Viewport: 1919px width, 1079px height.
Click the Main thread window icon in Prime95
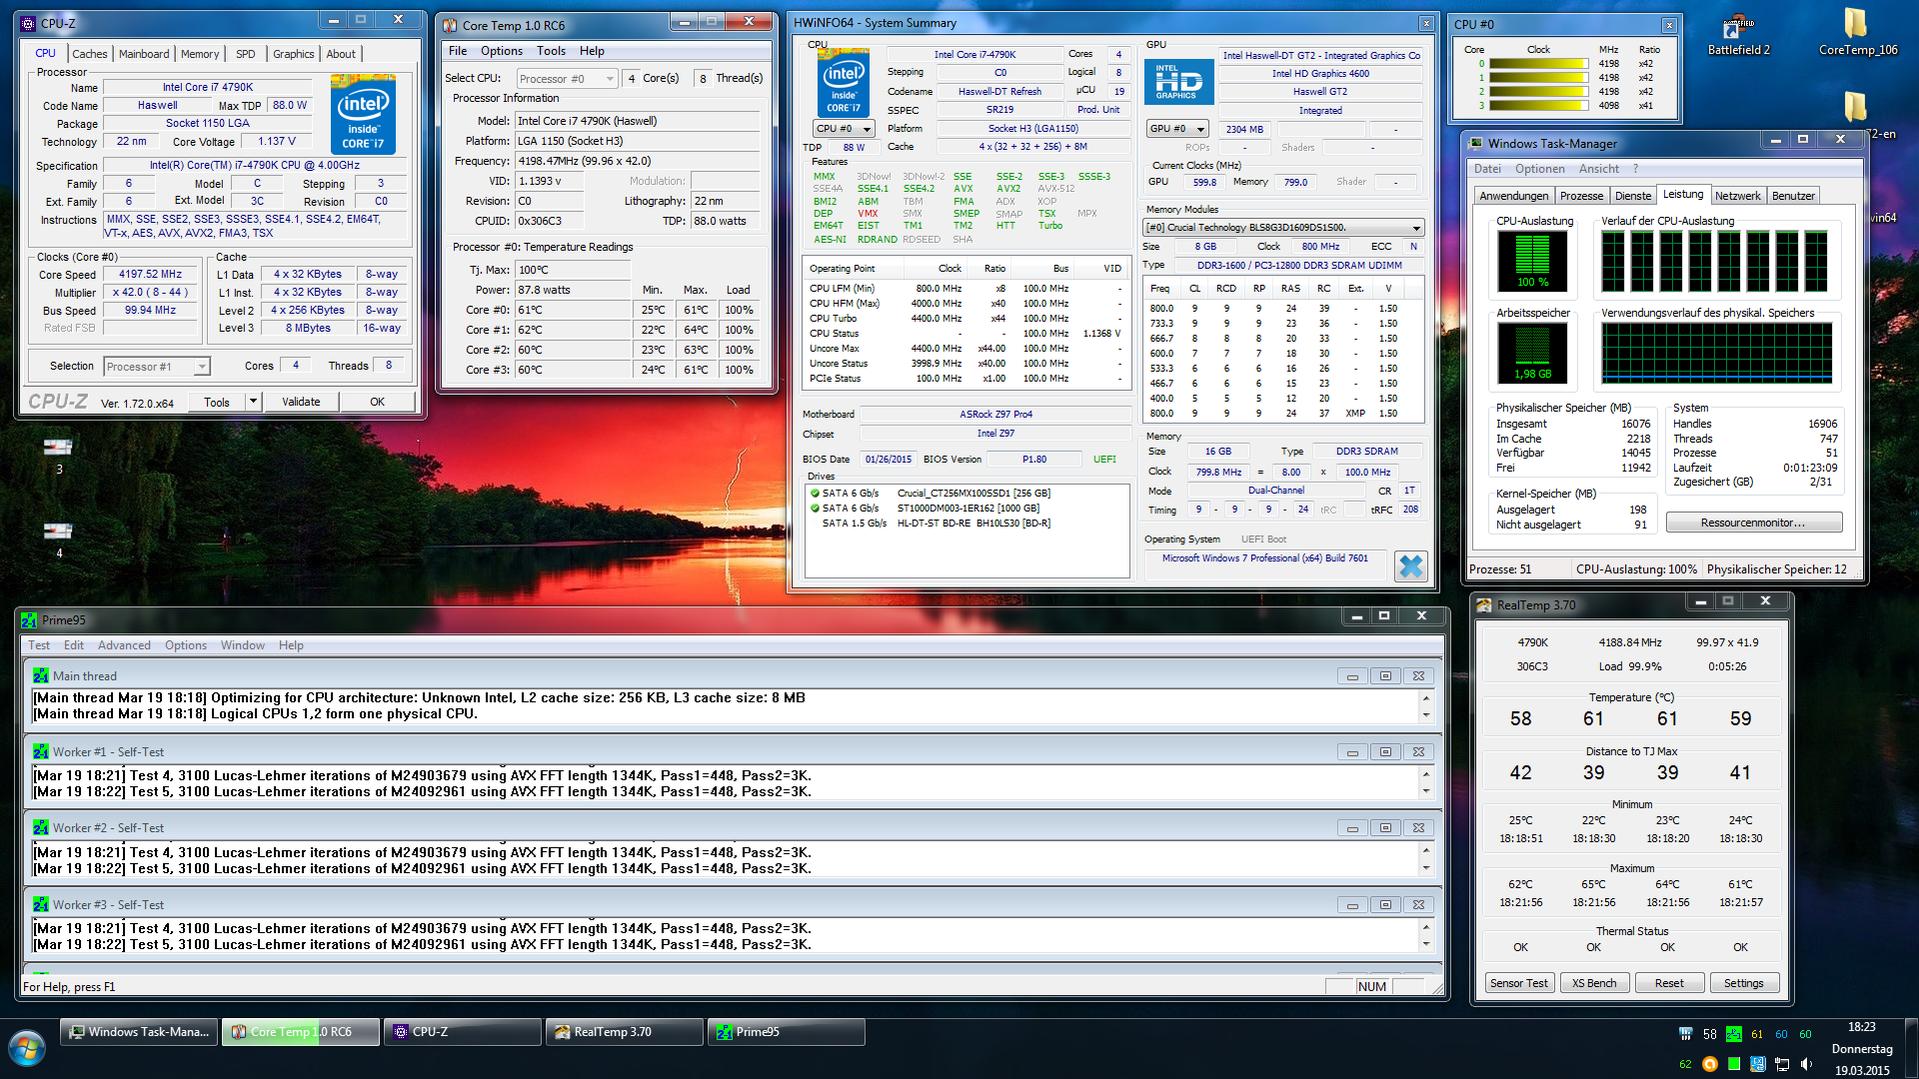(40, 676)
